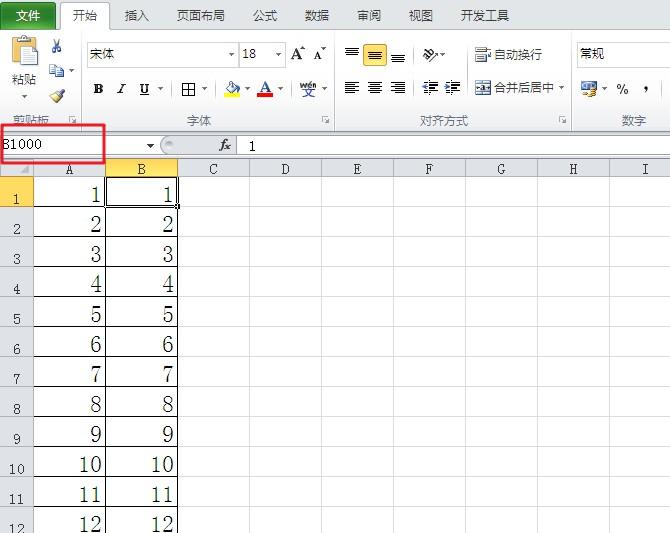Screen dimensions: 670x533
Task: Click the fx insert function button
Action: pos(225,145)
